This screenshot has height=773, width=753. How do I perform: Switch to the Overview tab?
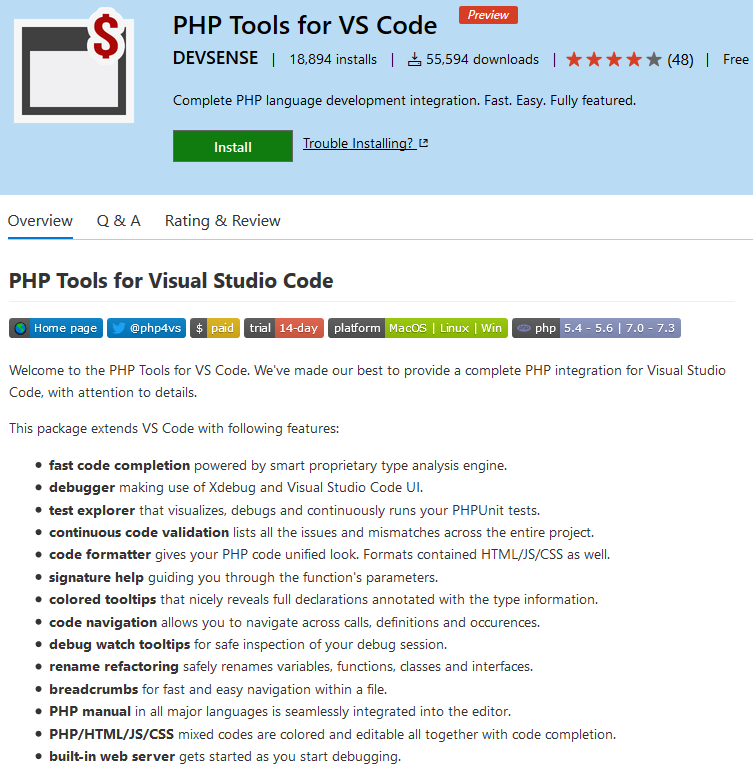40,220
